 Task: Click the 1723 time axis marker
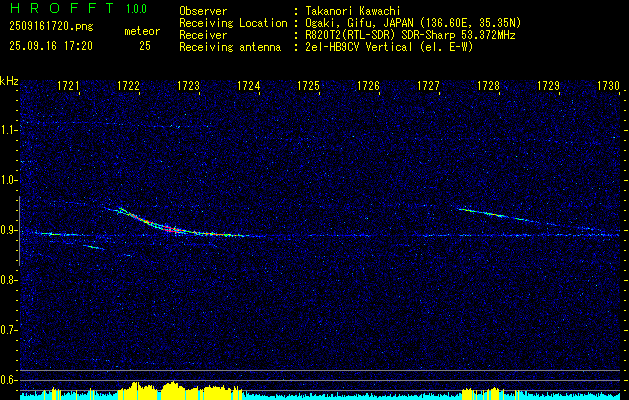189,85
